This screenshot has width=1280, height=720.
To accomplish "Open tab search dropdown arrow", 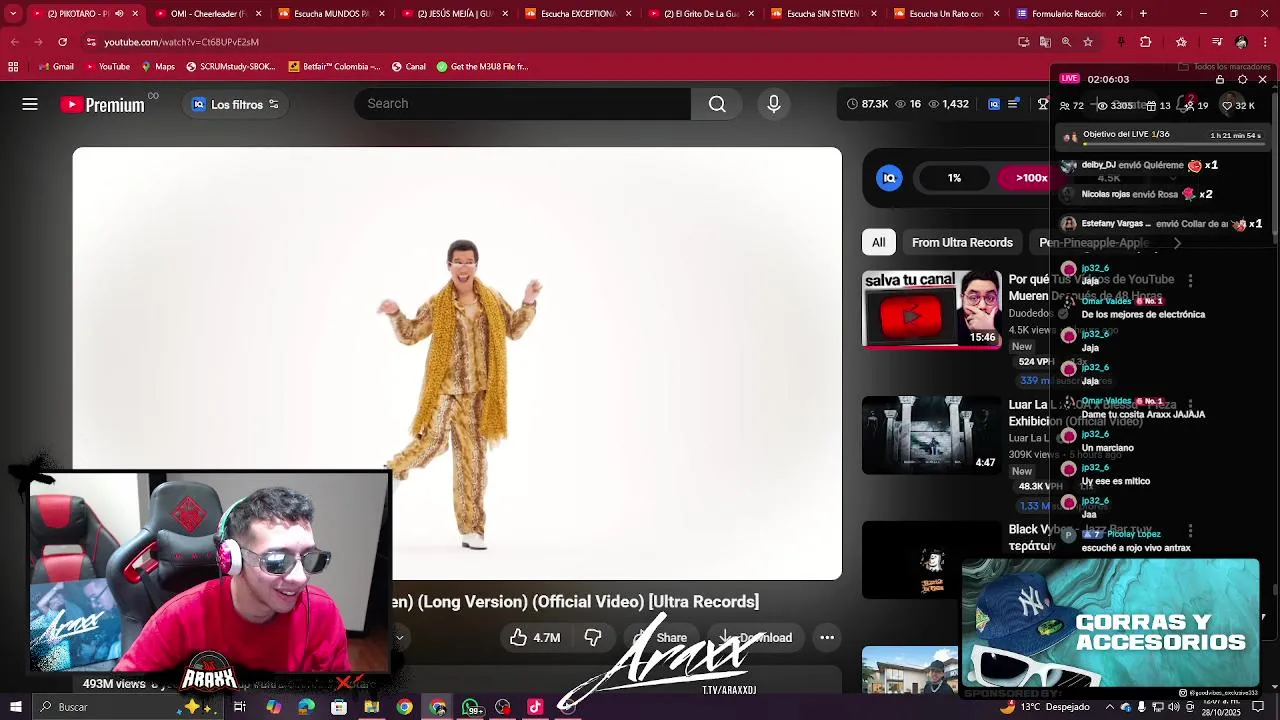I will (x=13, y=14).
